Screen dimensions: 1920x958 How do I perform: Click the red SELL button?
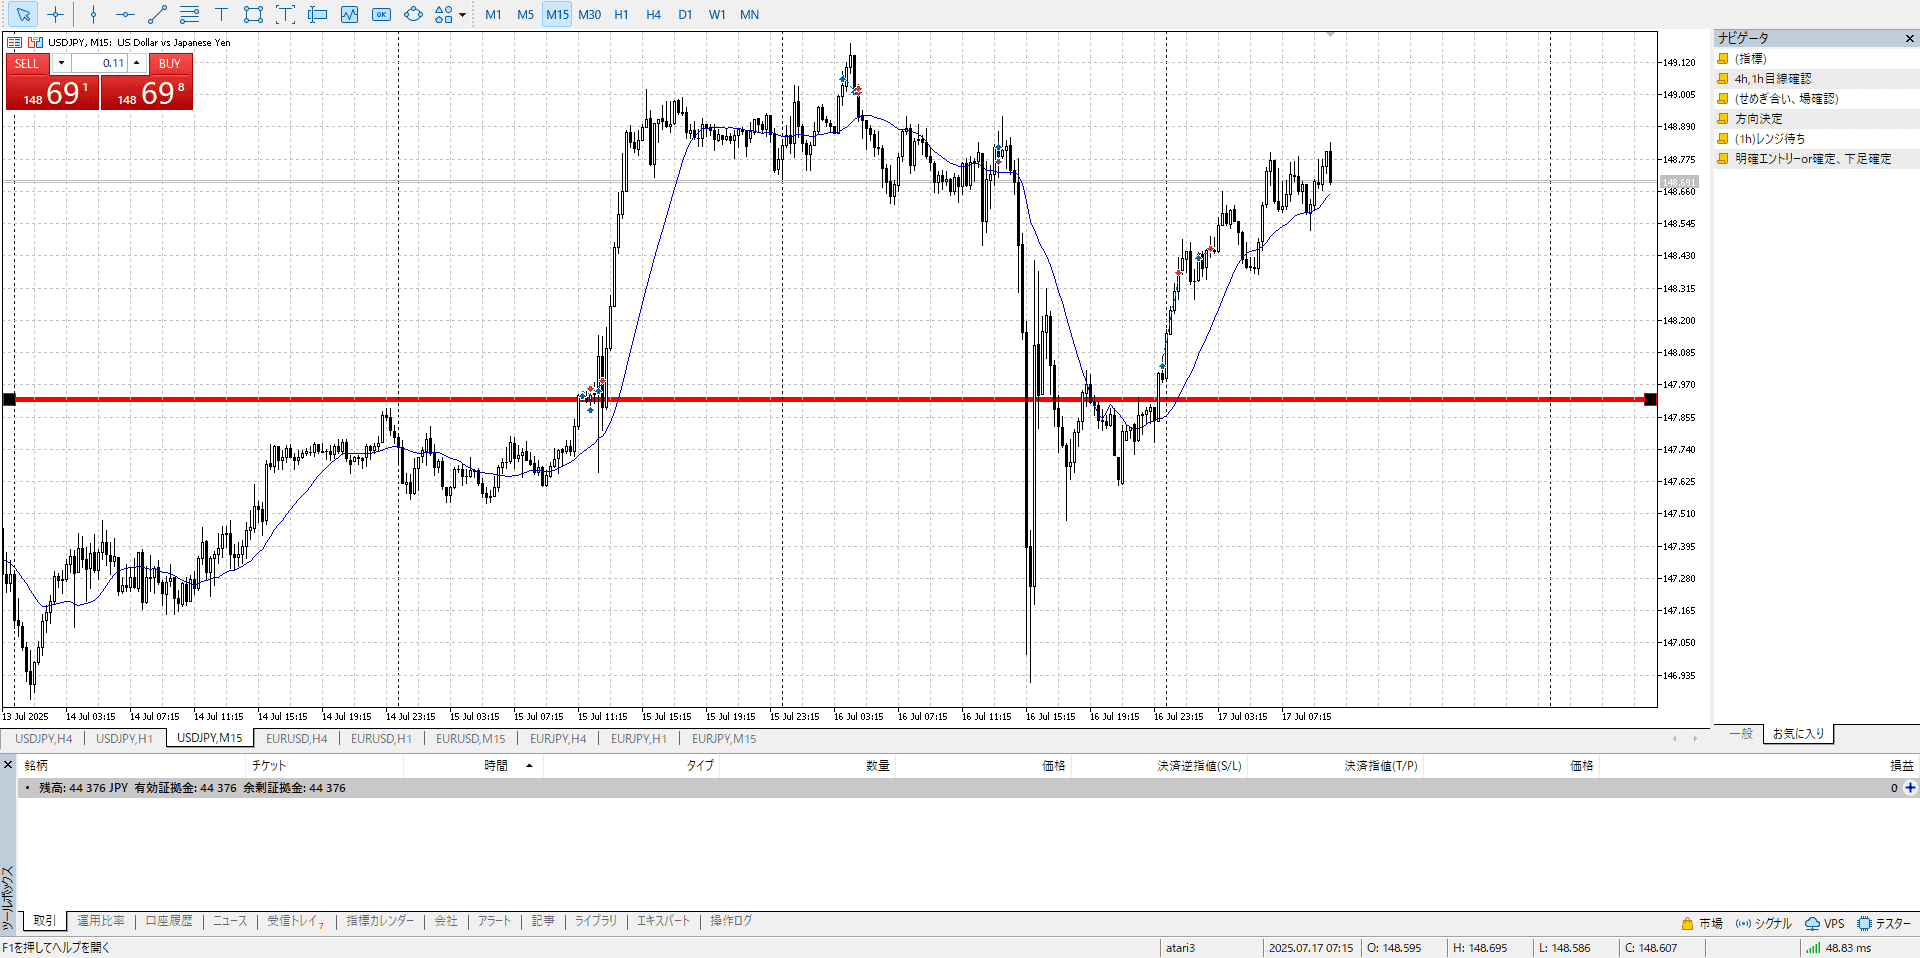pos(27,63)
